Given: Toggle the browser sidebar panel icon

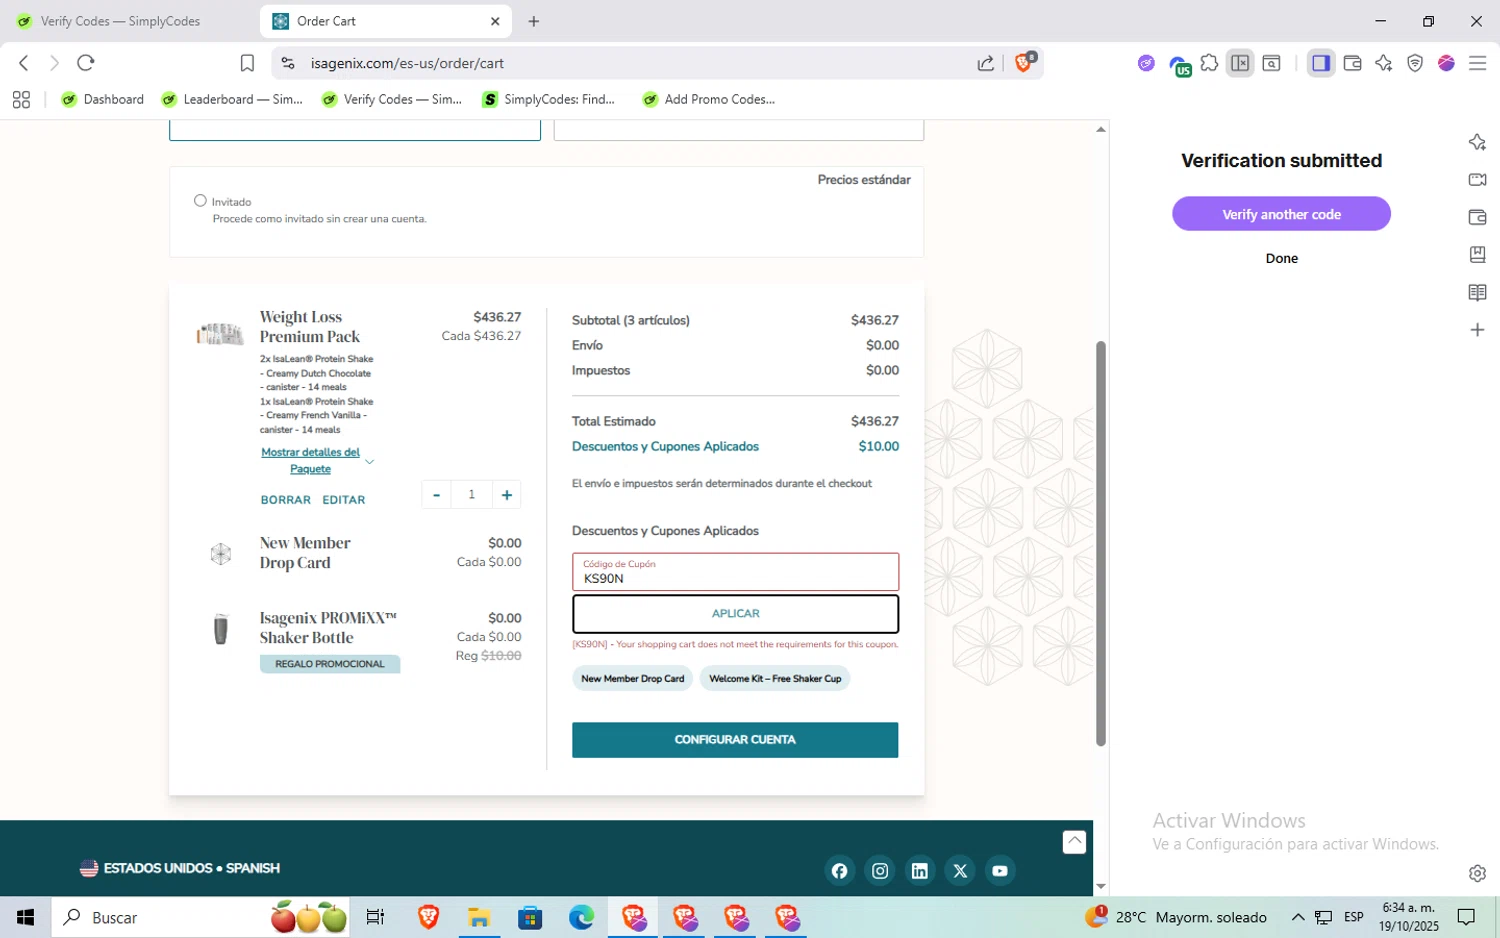Looking at the screenshot, I should (1321, 63).
